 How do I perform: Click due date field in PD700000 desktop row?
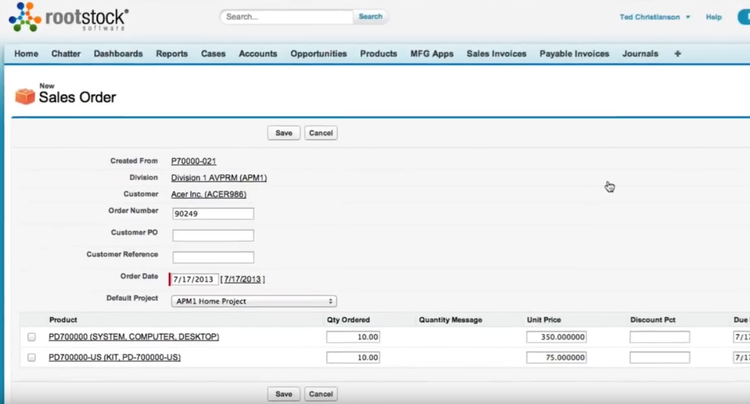(x=741, y=337)
